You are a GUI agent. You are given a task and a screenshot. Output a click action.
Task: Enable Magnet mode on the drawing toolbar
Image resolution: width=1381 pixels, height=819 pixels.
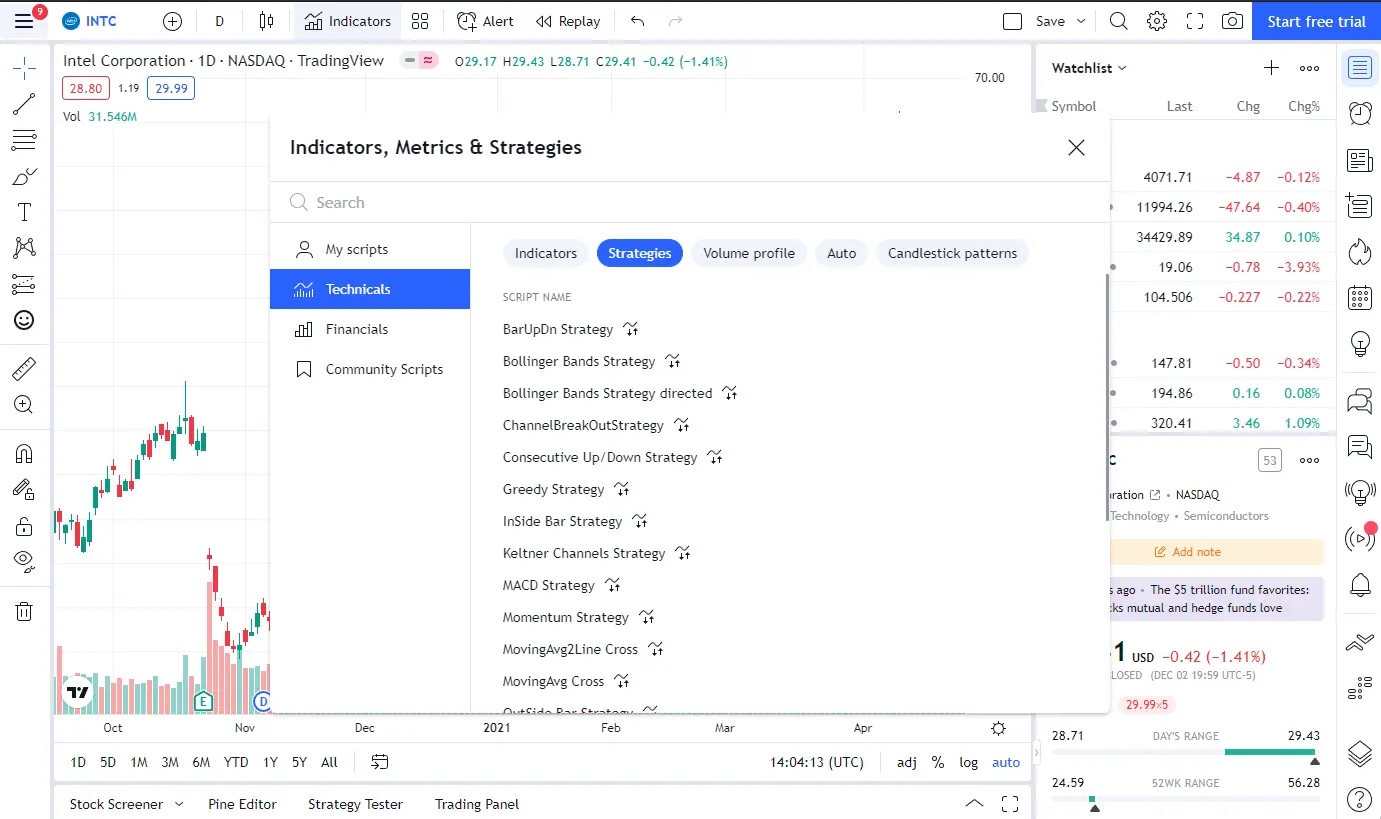point(25,453)
